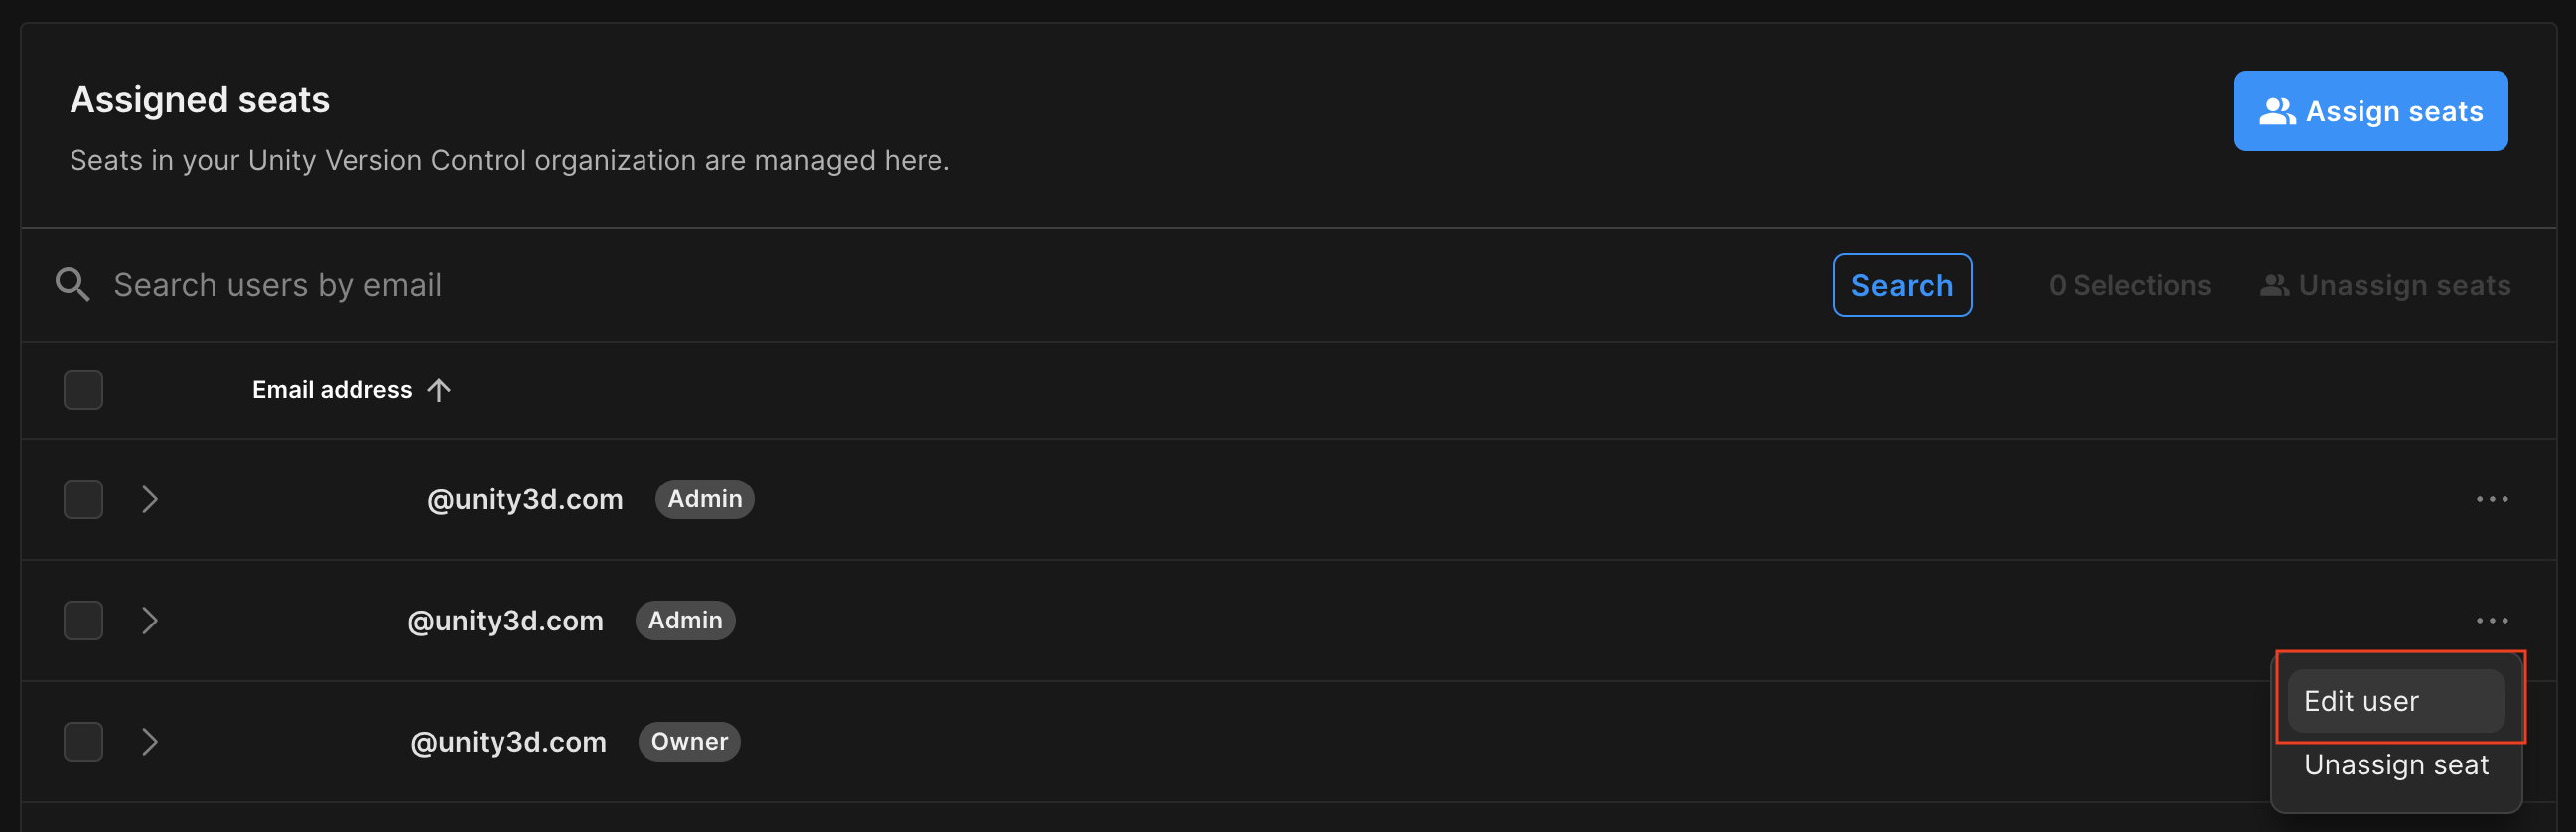The height and width of the screenshot is (832, 2576).
Task: Check the second Admin user checkbox
Action: click(x=83, y=620)
